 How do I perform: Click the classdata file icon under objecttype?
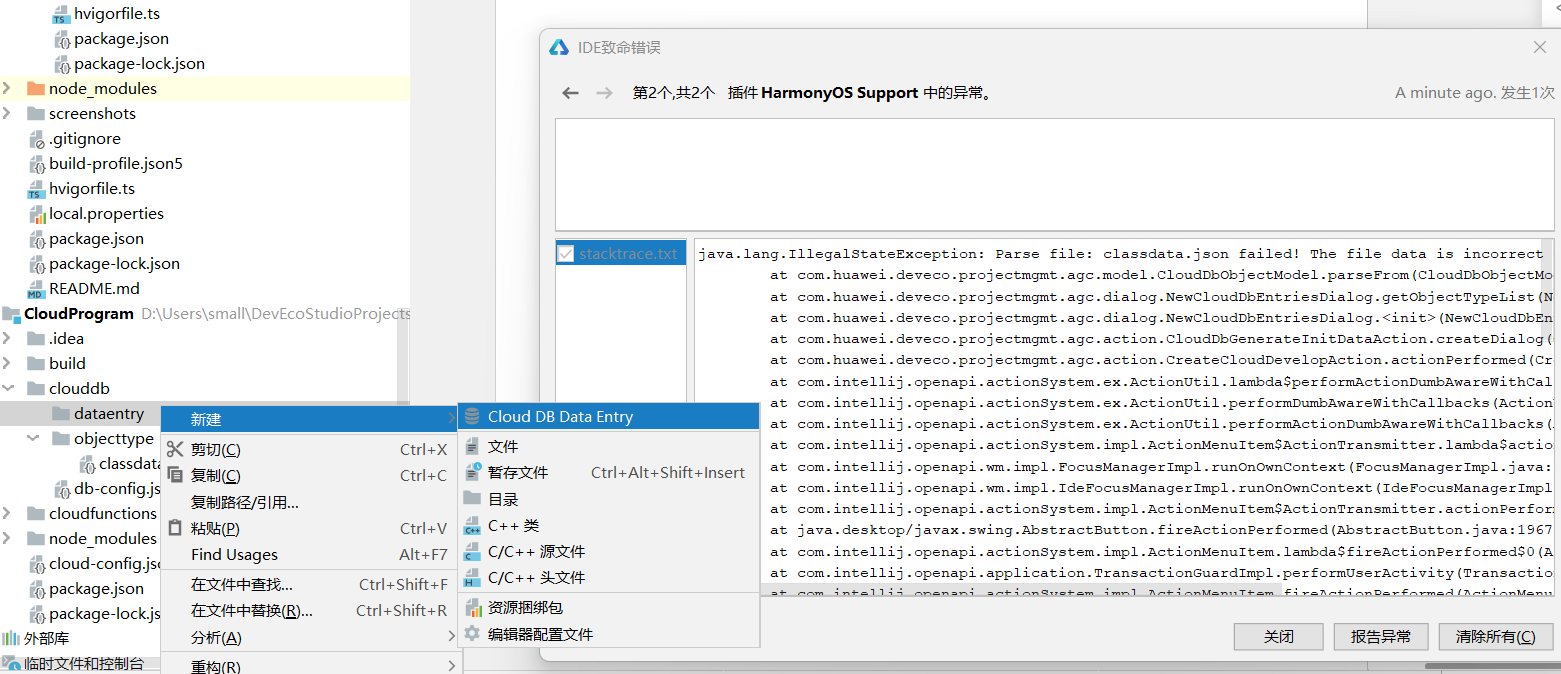tap(86, 464)
